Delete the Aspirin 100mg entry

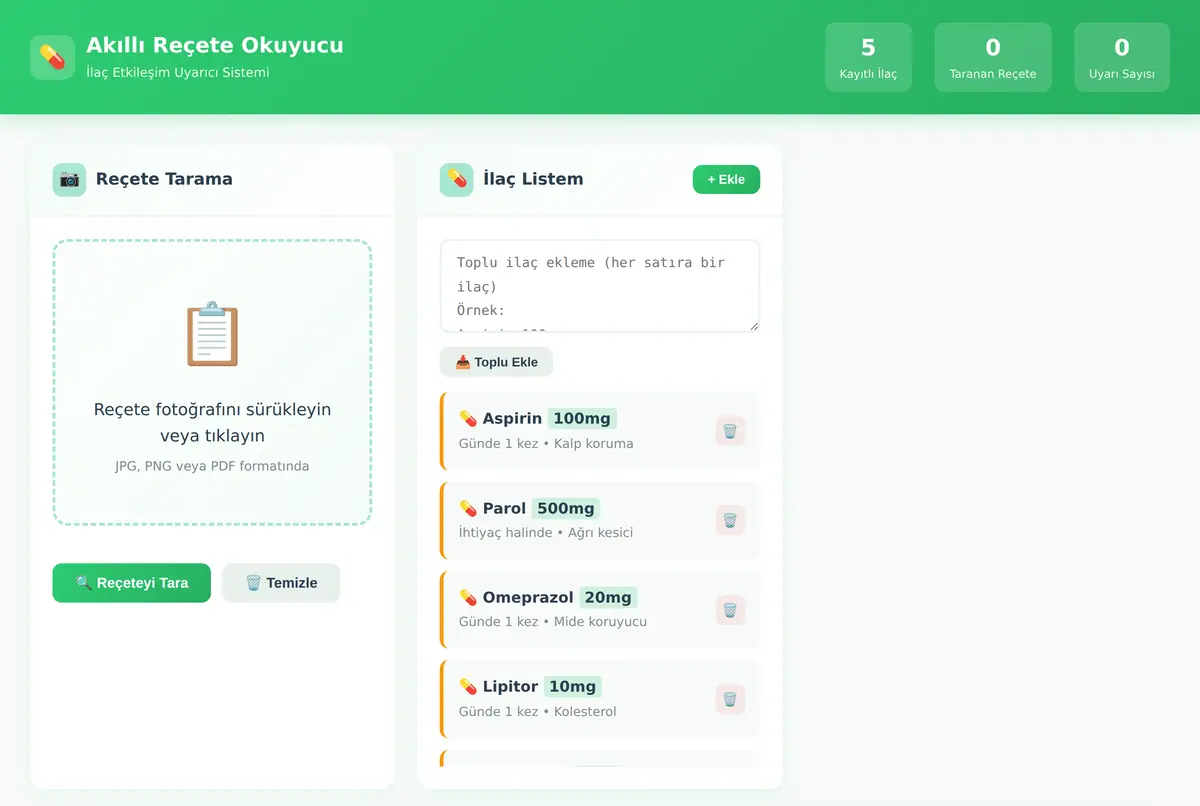coord(730,431)
